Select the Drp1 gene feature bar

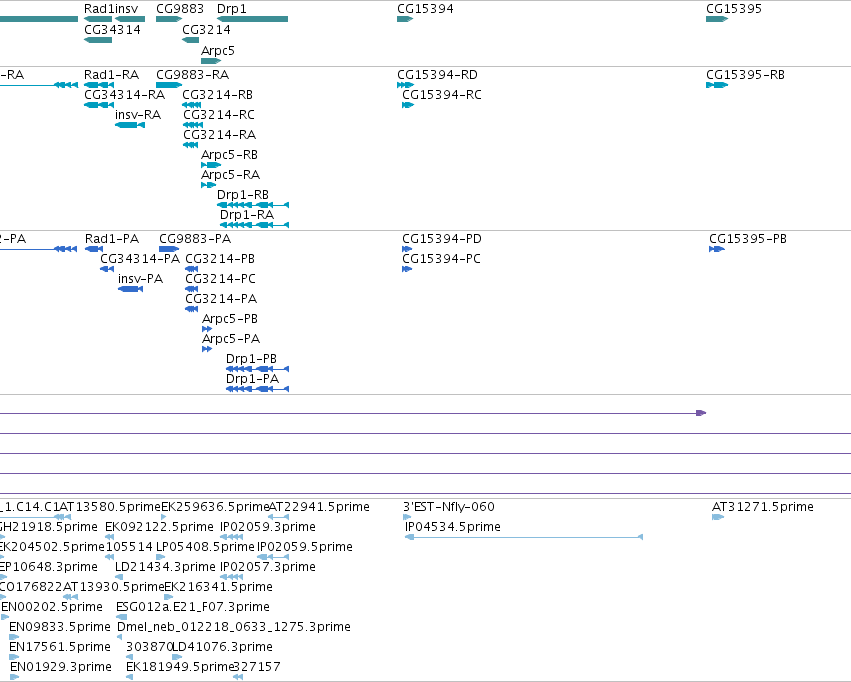coord(252,19)
